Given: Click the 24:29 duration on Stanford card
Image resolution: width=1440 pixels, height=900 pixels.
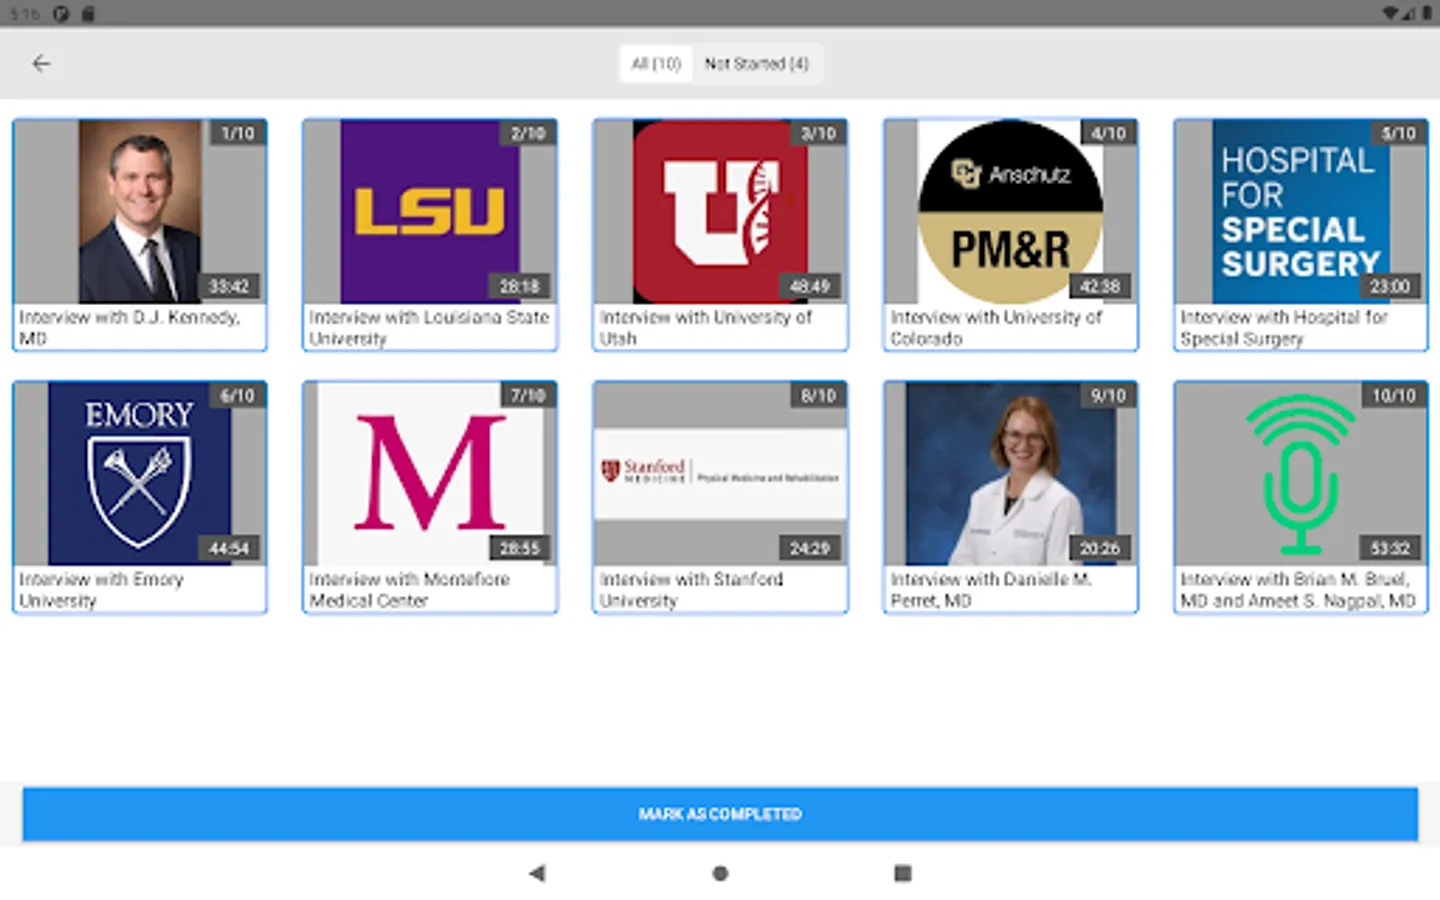Looking at the screenshot, I should [x=809, y=549].
